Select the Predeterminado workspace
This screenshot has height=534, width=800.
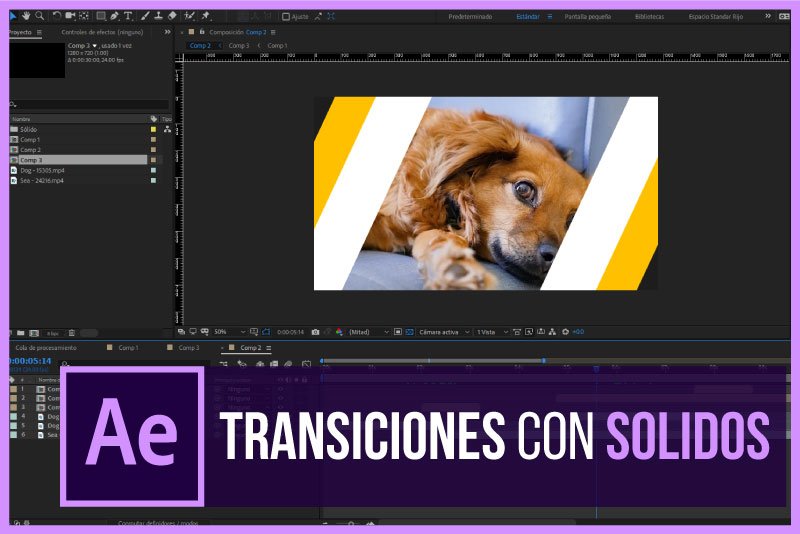(x=470, y=17)
